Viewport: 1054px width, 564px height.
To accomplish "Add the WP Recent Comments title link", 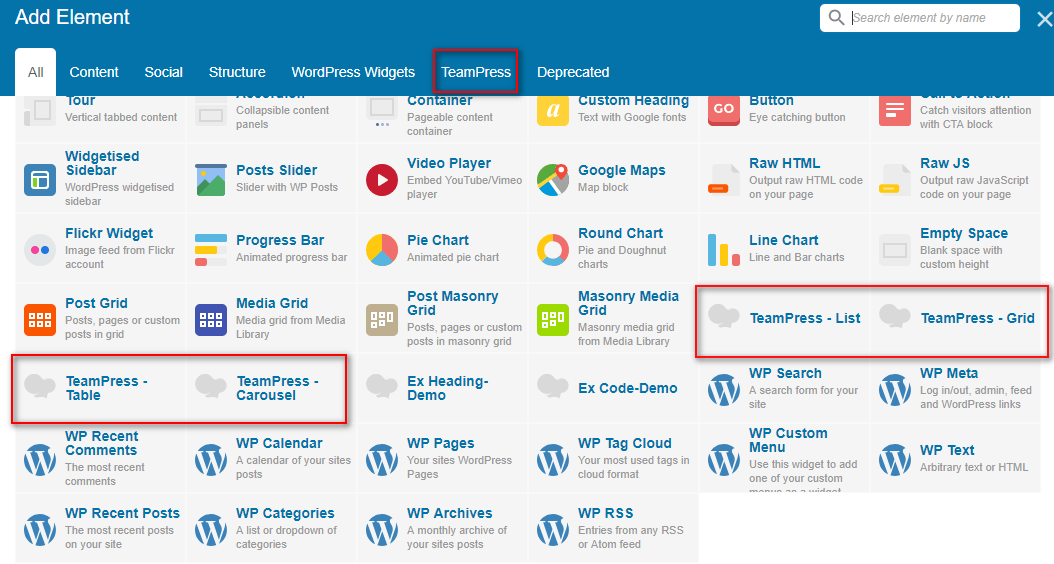I will point(102,443).
